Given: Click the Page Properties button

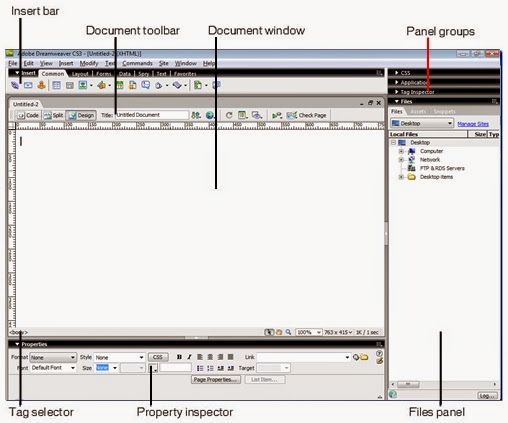Looking at the screenshot, I should point(216,380).
